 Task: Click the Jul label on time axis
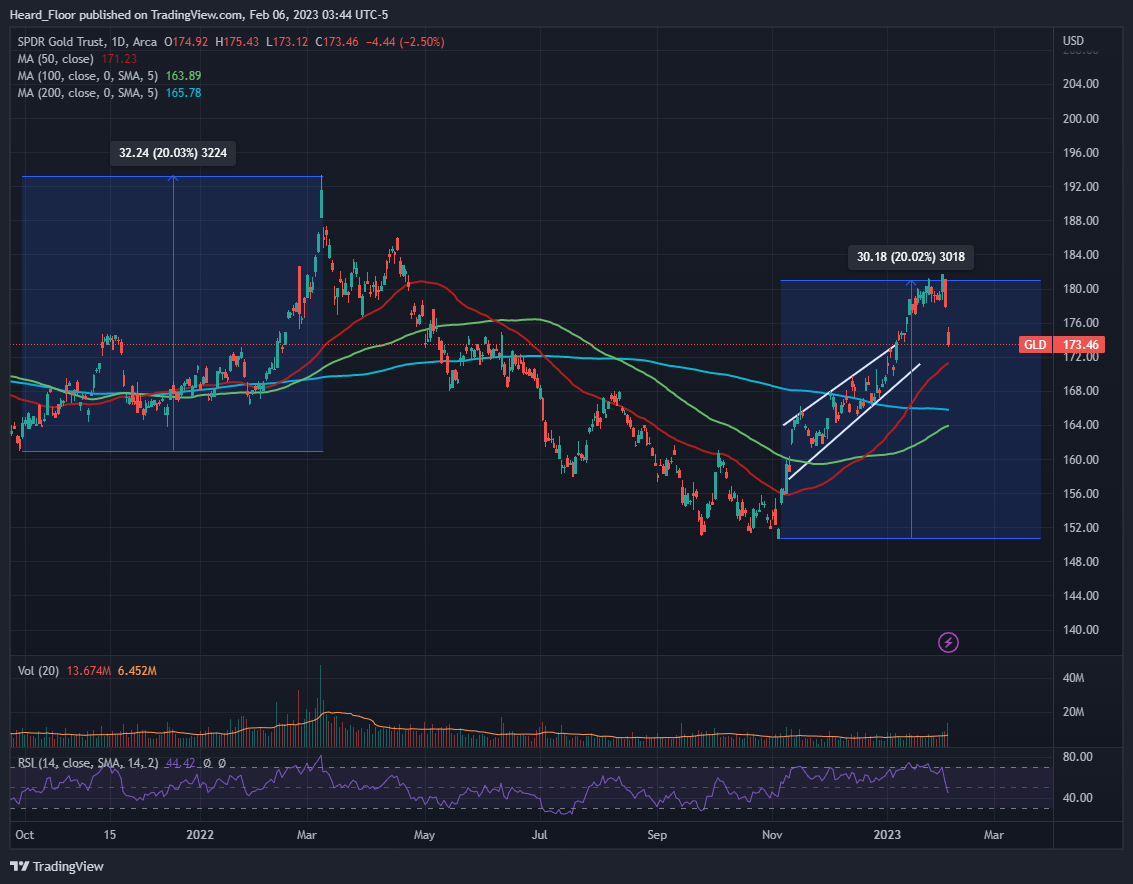tap(539, 834)
